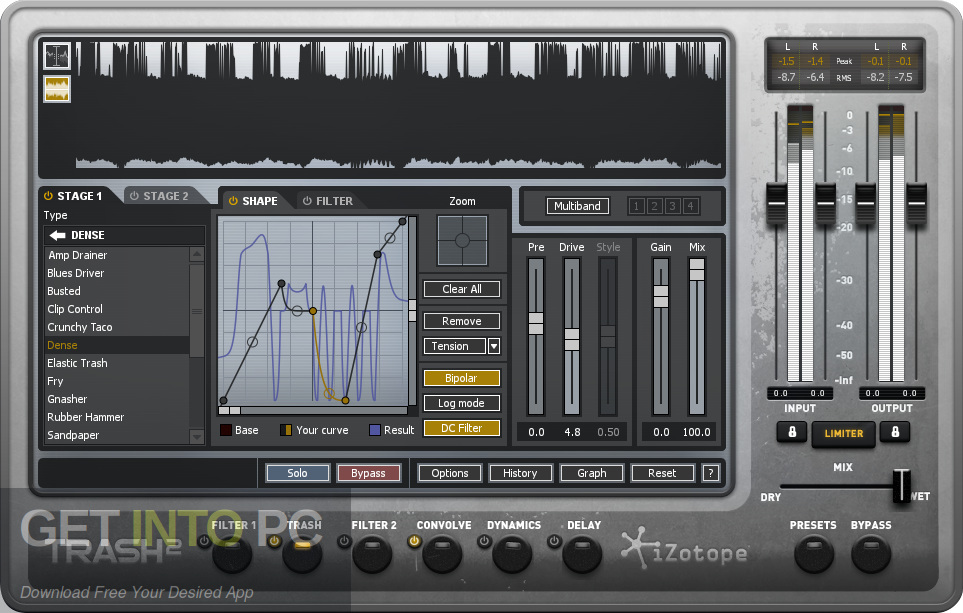Select Sandpaper distortion type
Viewport: 963px width, 613px height.
click(x=117, y=435)
